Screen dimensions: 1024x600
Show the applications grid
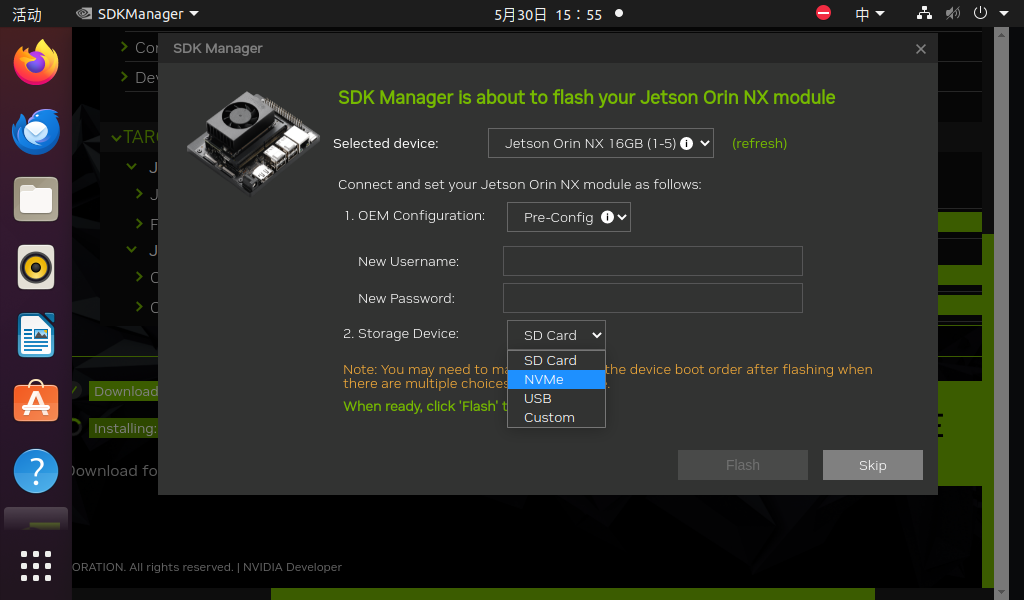coord(36,566)
